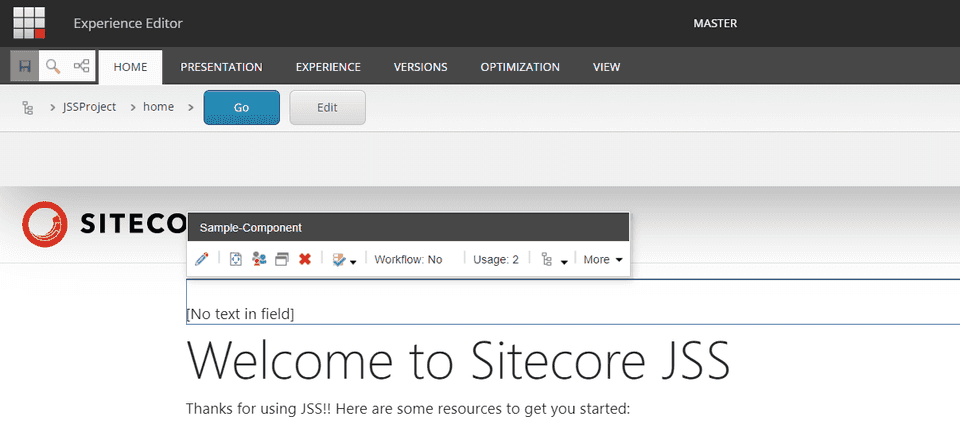
Task: Click the Sample-Component title bar text
Action: click(251, 228)
